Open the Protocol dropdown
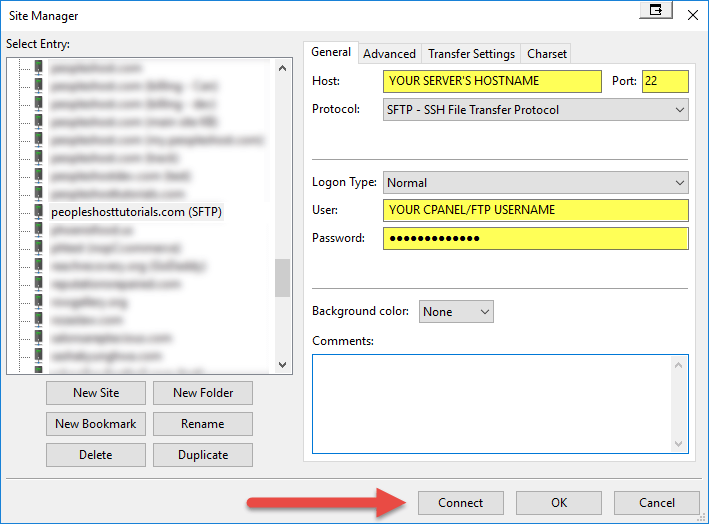 point(535,109)
